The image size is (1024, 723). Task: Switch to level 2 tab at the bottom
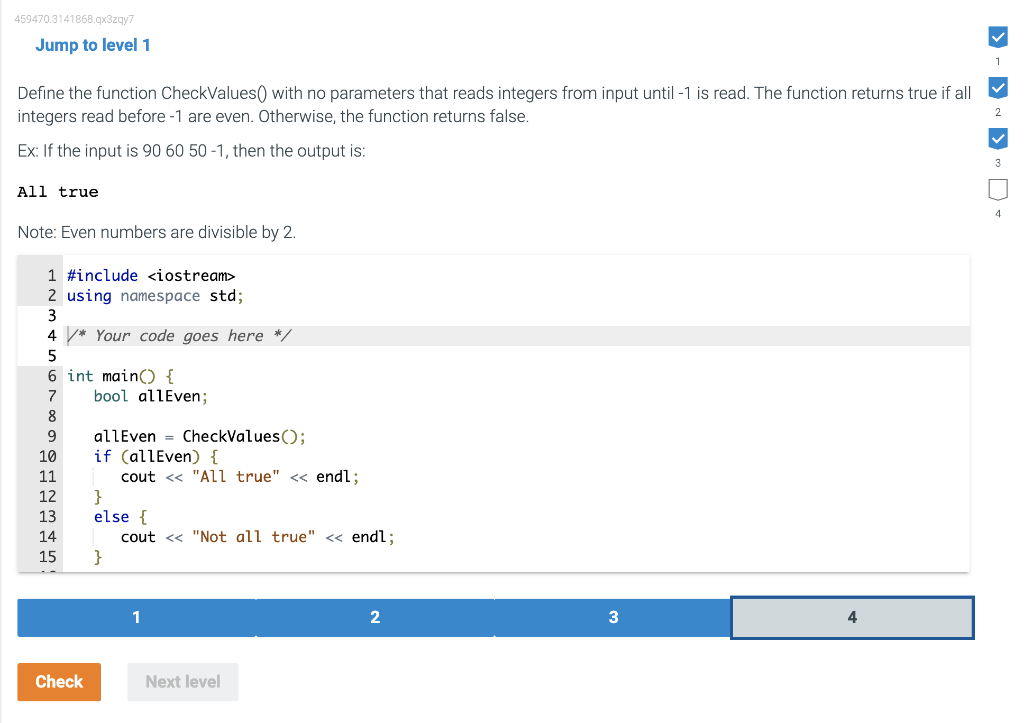[x=375, y=617]
